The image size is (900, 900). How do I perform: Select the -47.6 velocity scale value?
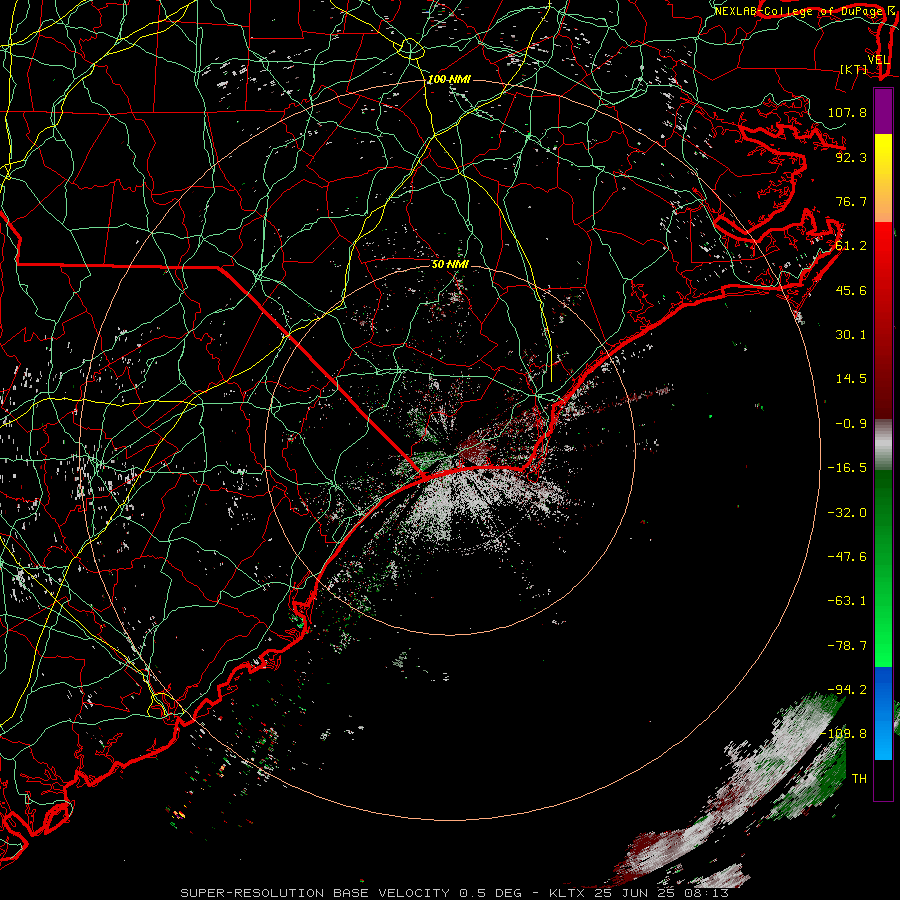click(847, 557)
